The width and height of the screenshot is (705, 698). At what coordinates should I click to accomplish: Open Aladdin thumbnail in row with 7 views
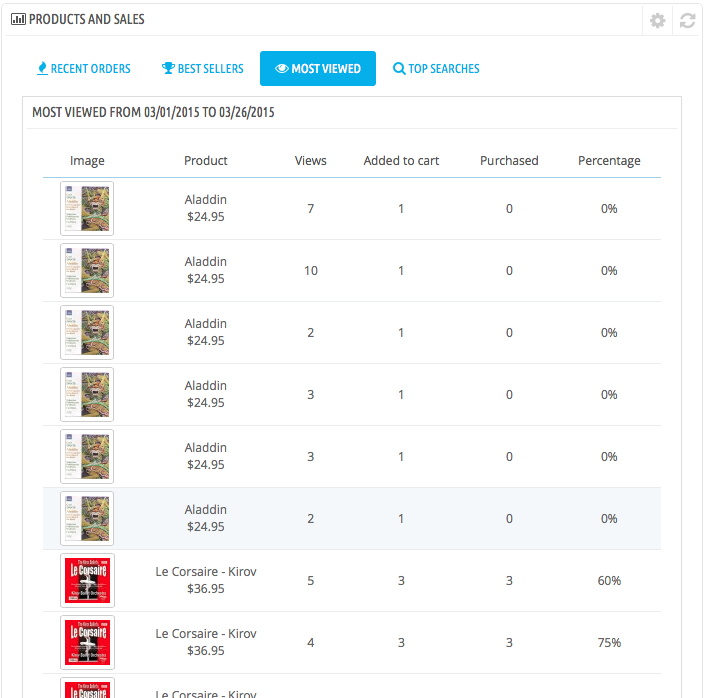tap(87, 208)
